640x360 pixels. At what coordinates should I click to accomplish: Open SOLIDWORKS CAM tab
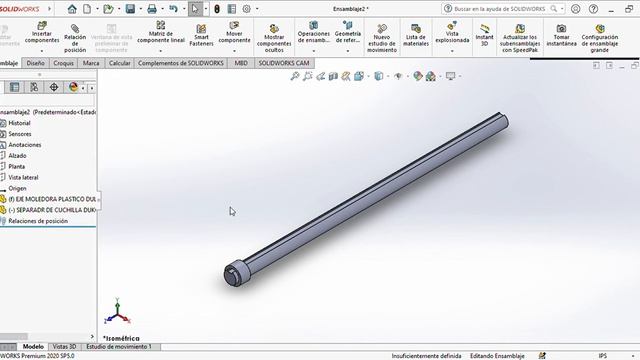pos(284,63)
